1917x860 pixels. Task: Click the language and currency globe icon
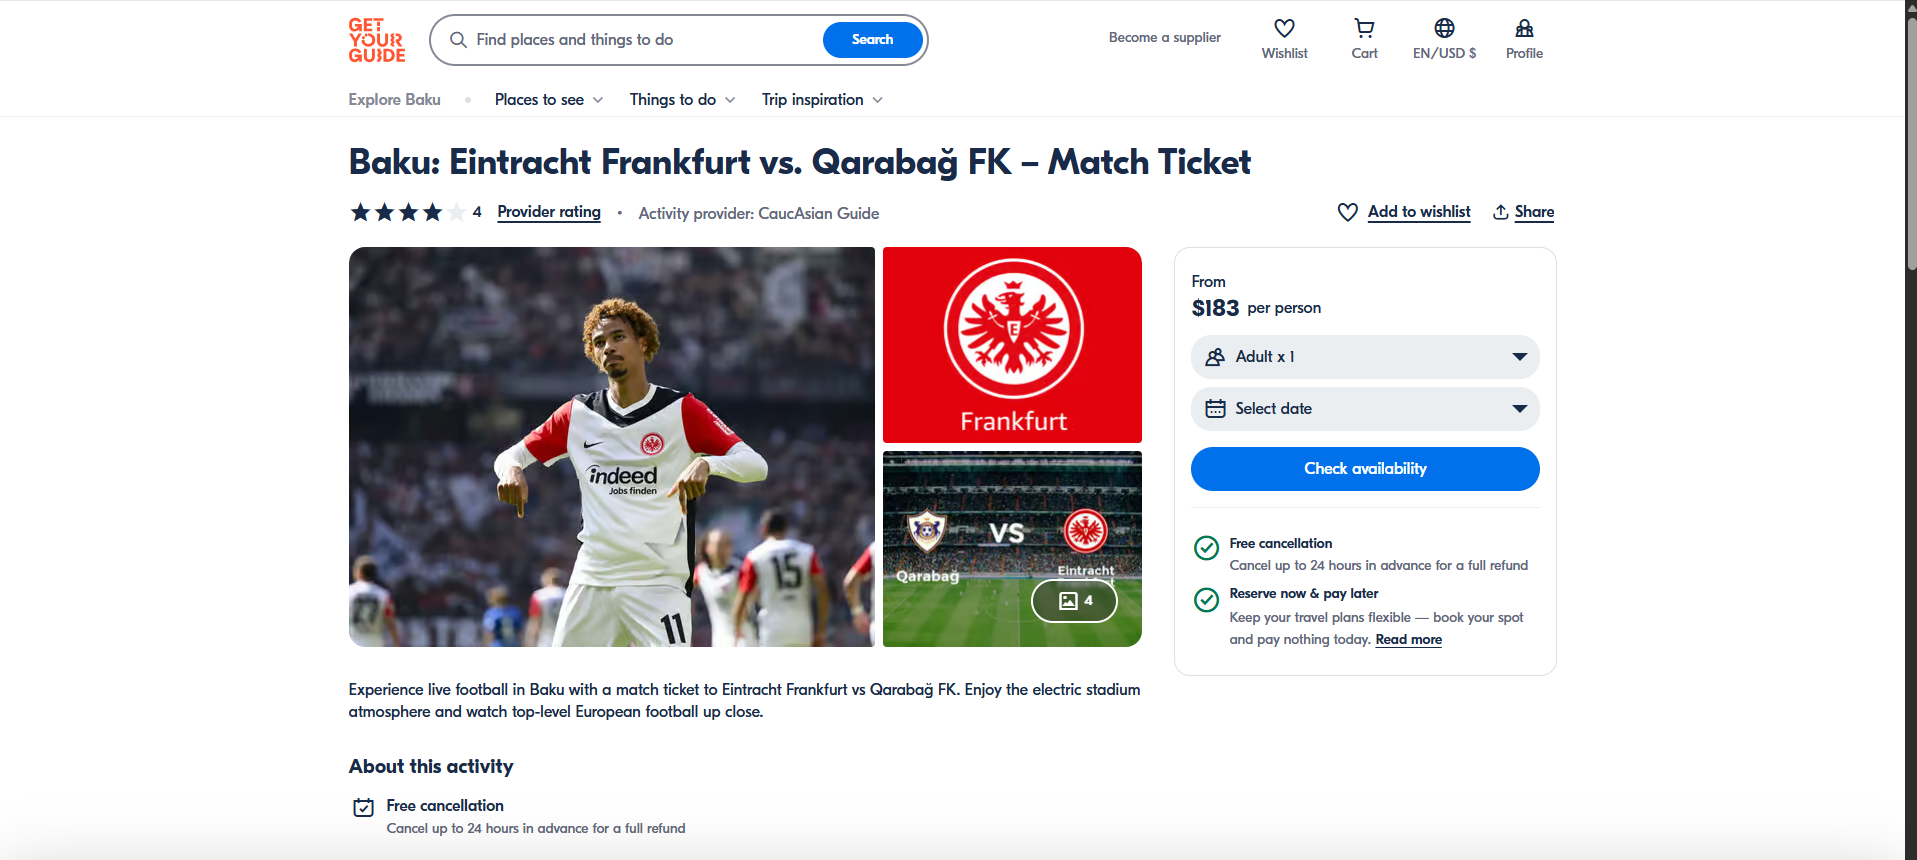tap(1444, 29)
